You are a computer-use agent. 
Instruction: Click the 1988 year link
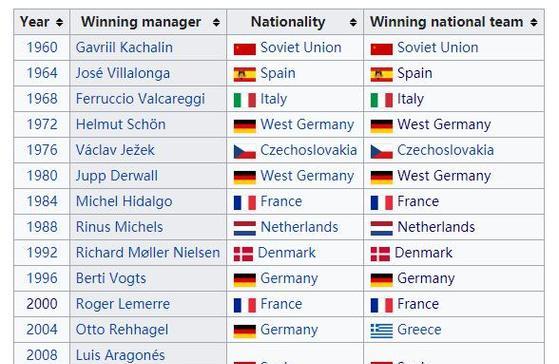point(42,227)
